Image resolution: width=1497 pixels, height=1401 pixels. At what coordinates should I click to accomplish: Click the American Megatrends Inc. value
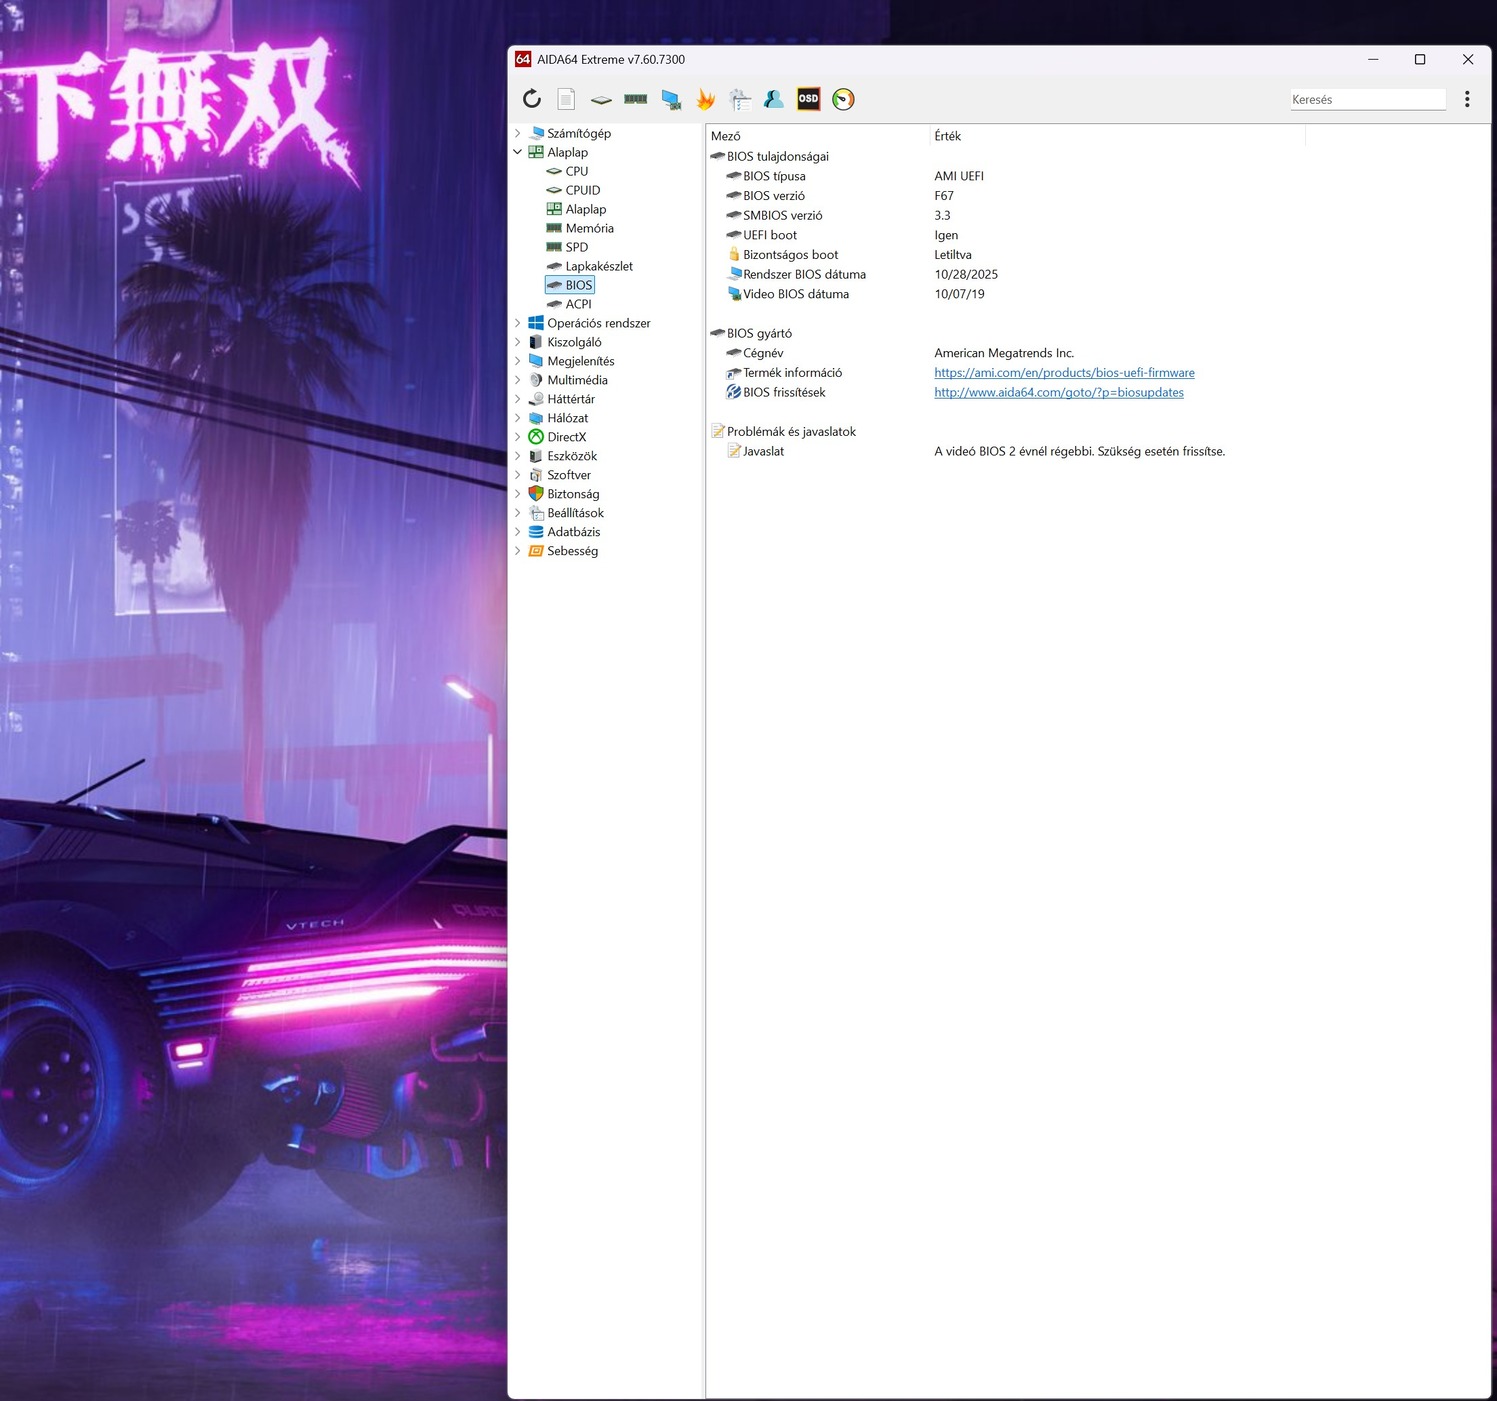pyautogui.click(x=1004, y=353)
